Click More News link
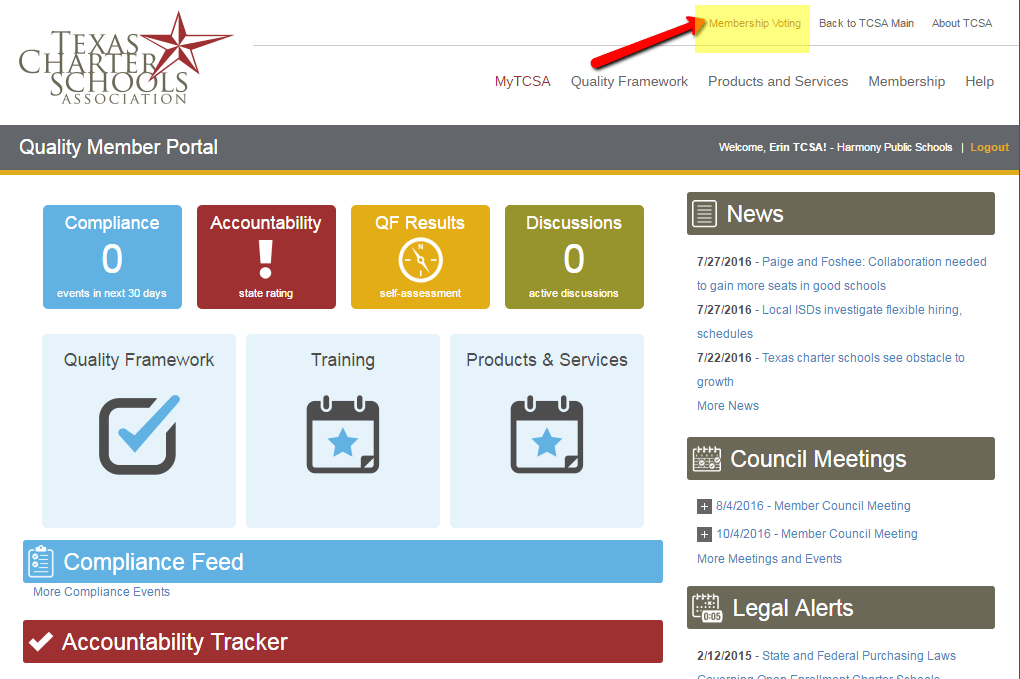Screen dimensions: 1020x679 728,406
